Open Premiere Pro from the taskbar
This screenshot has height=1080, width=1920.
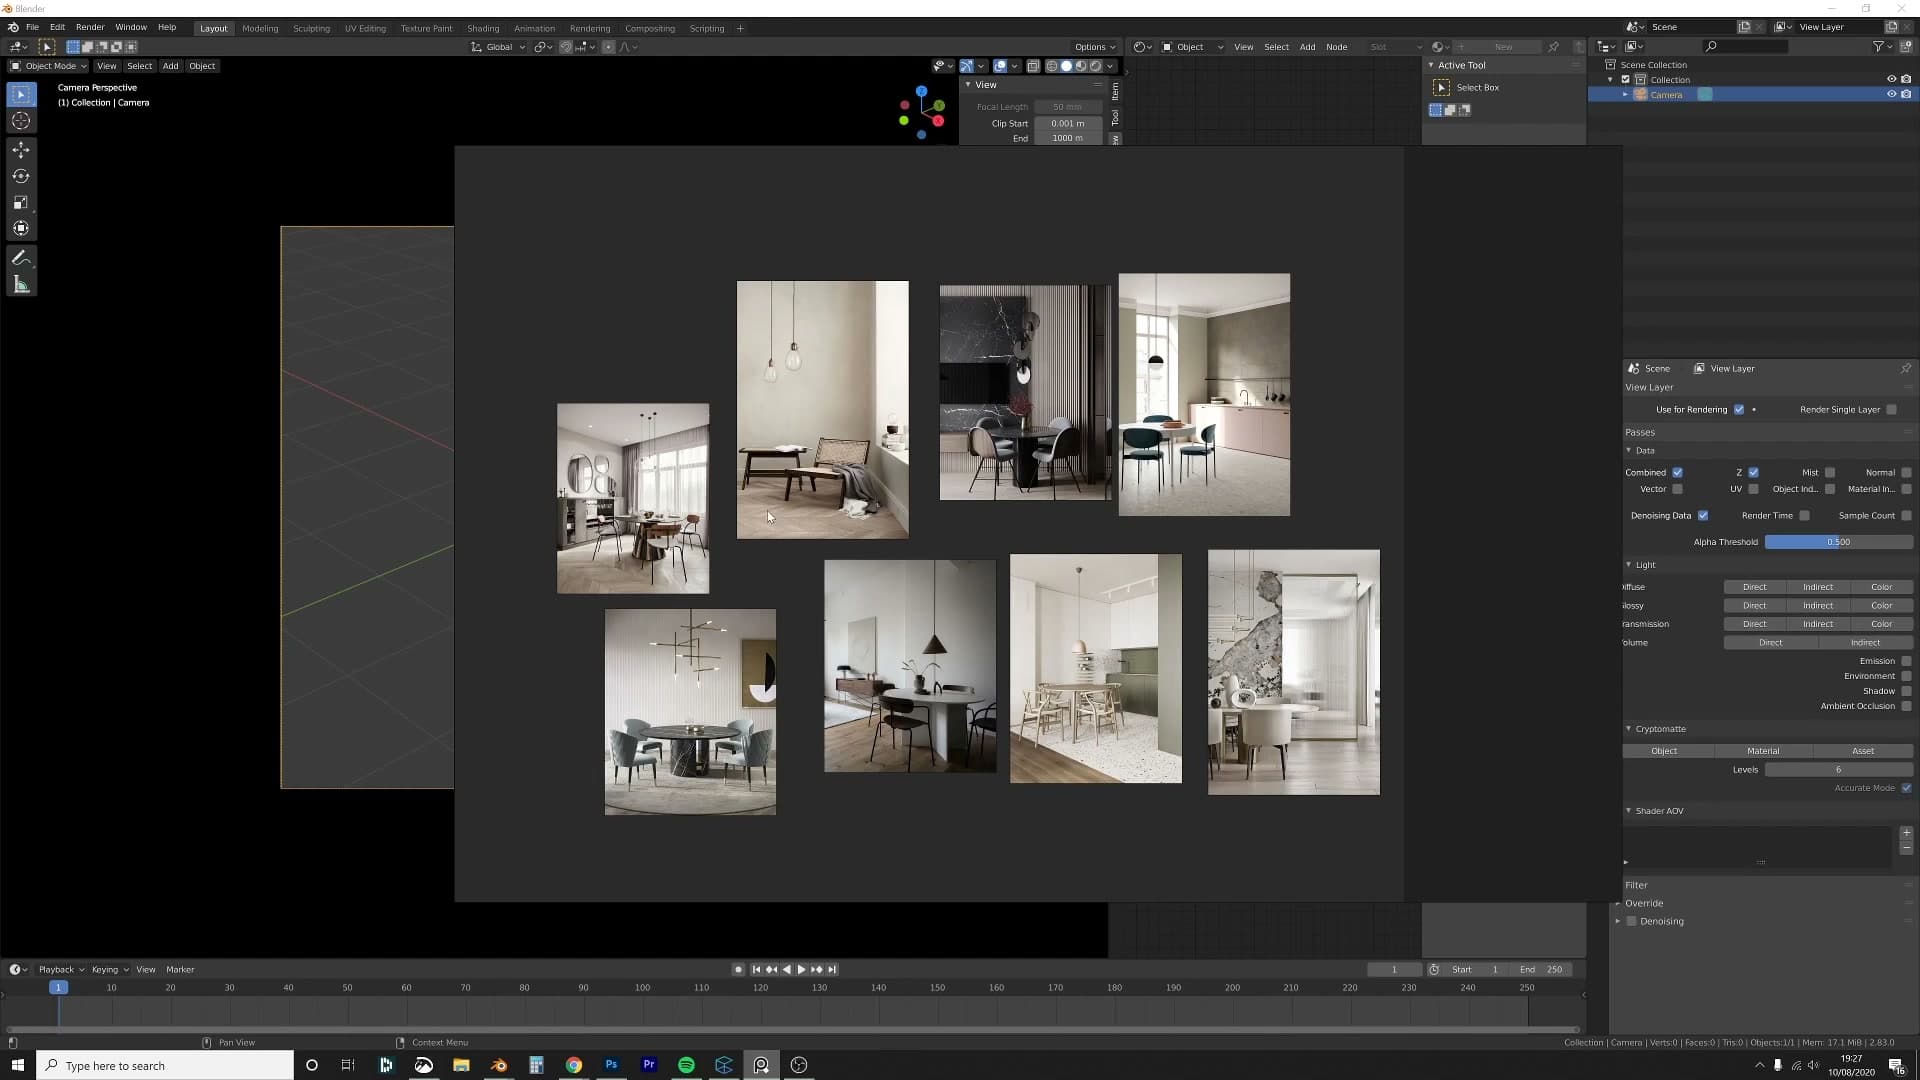point(649,1065)
